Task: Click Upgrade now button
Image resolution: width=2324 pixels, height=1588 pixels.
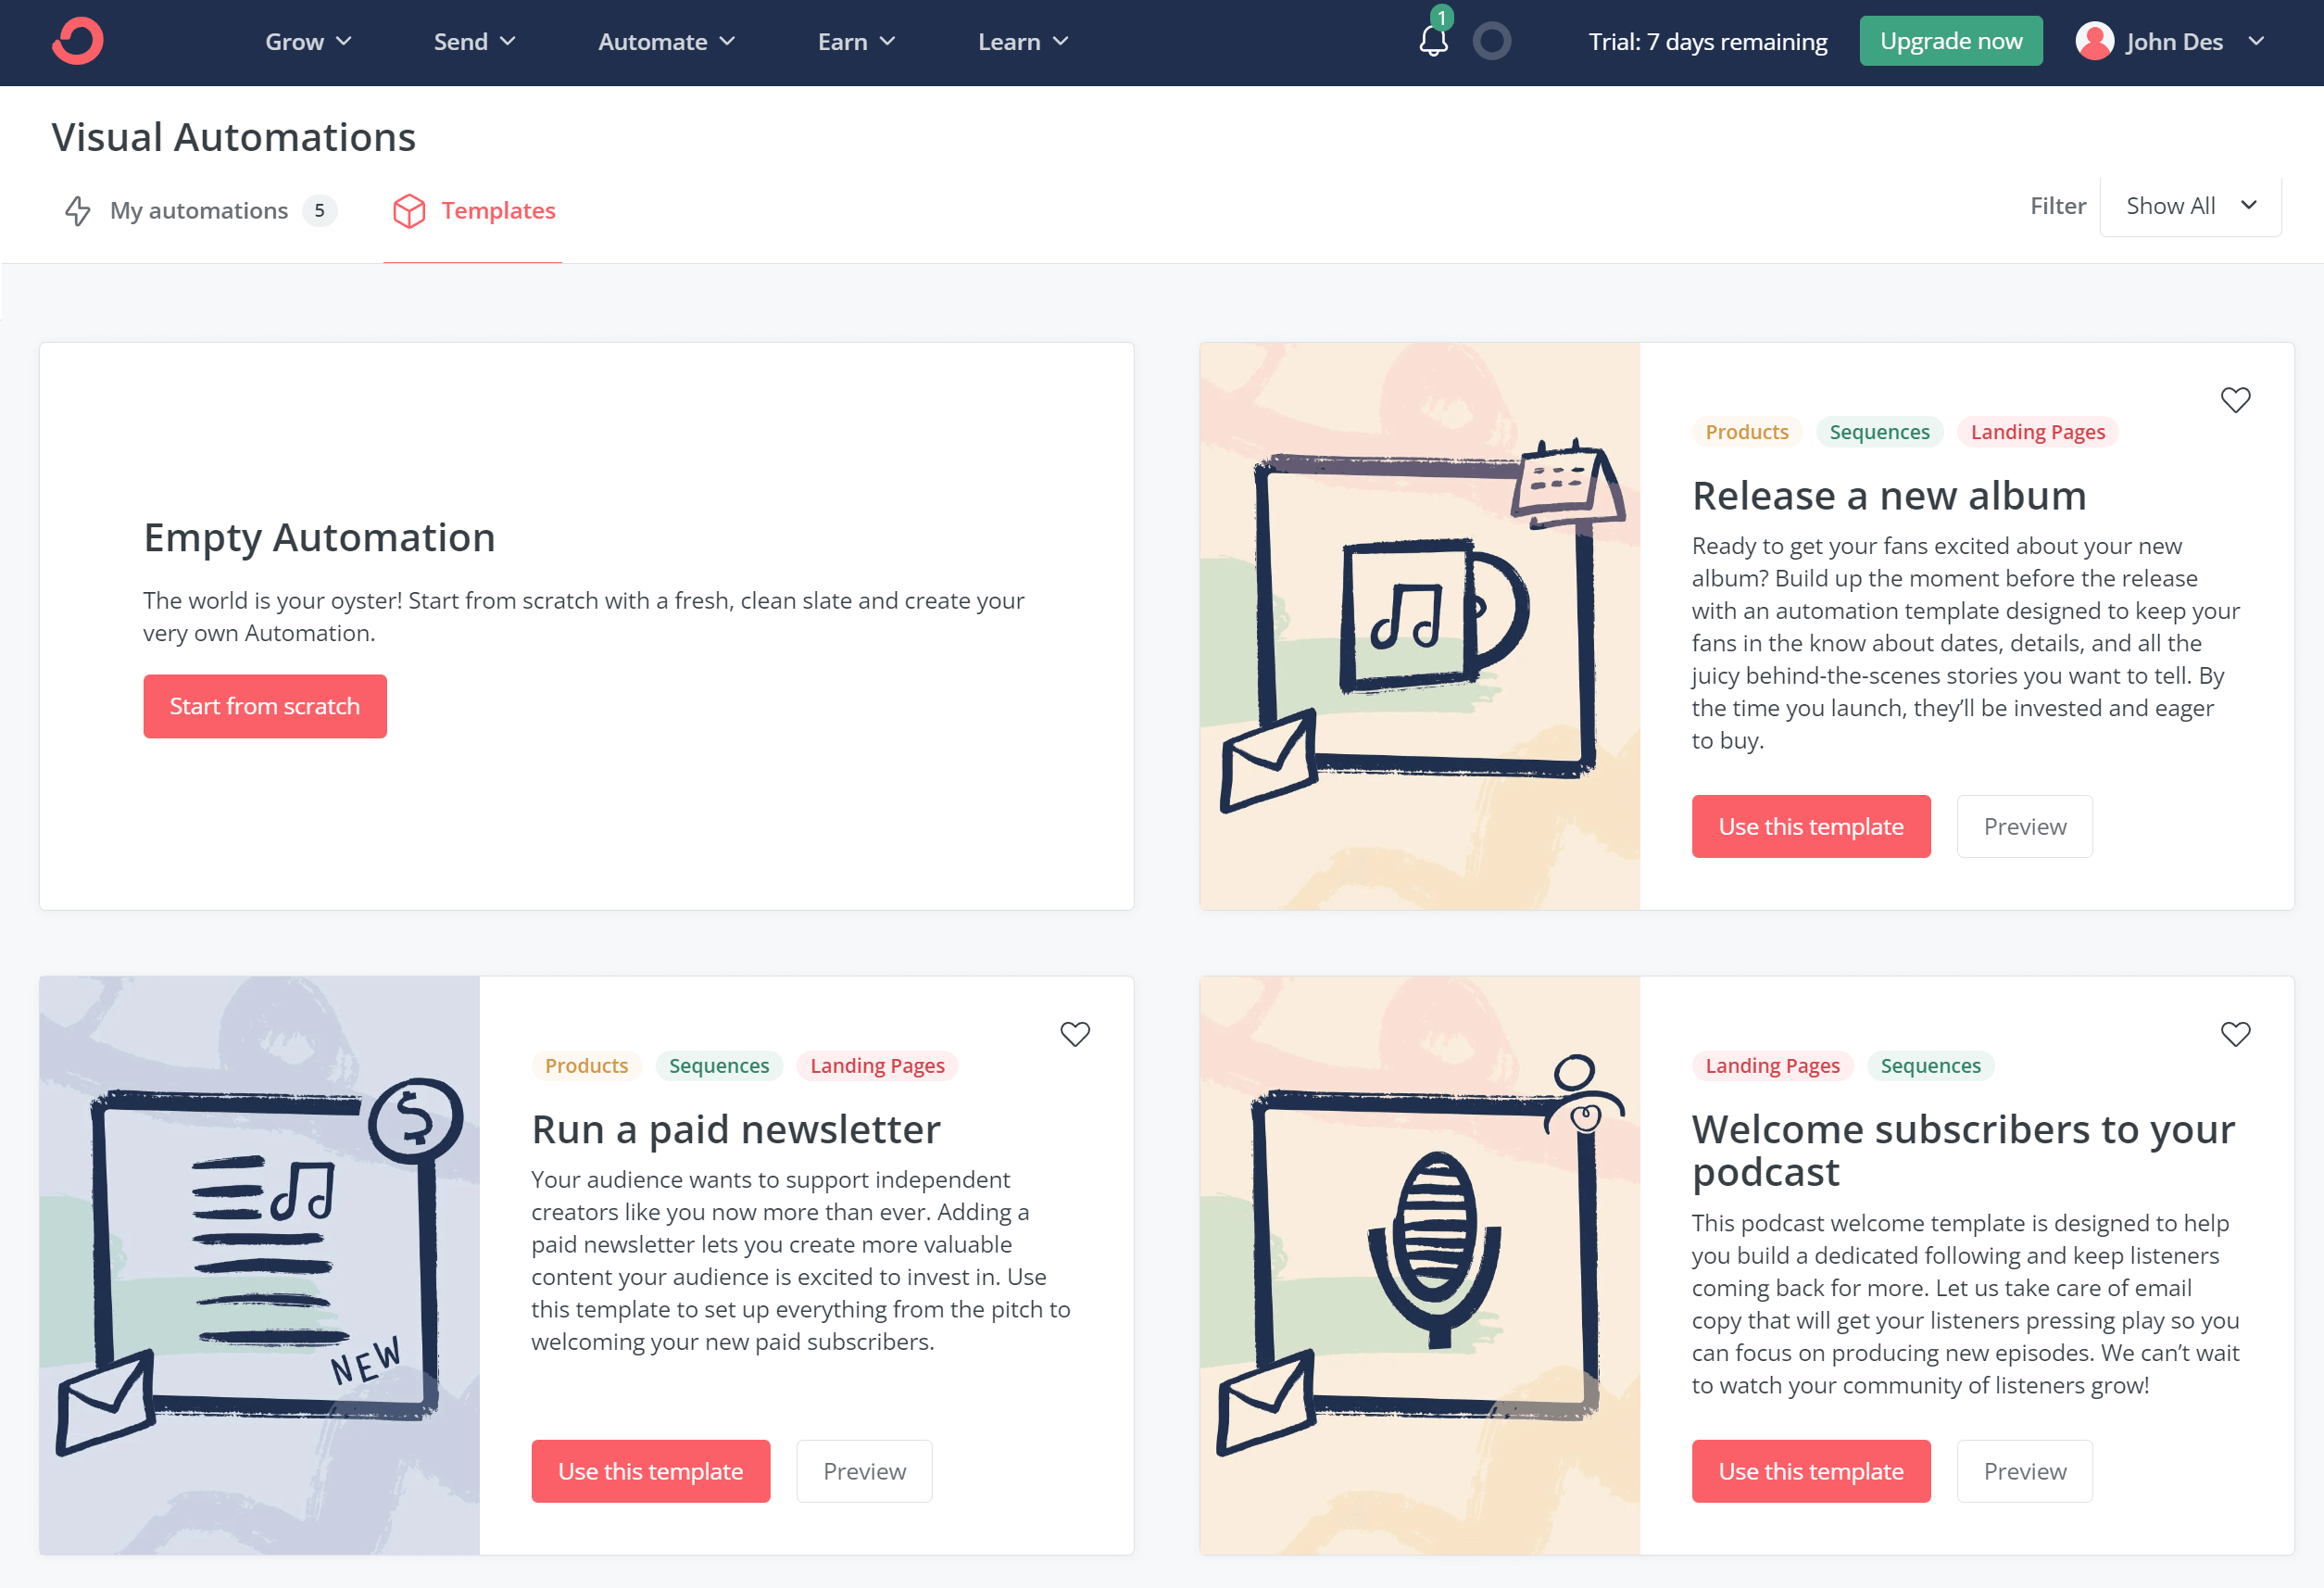Action: [x=1950, y=39]
